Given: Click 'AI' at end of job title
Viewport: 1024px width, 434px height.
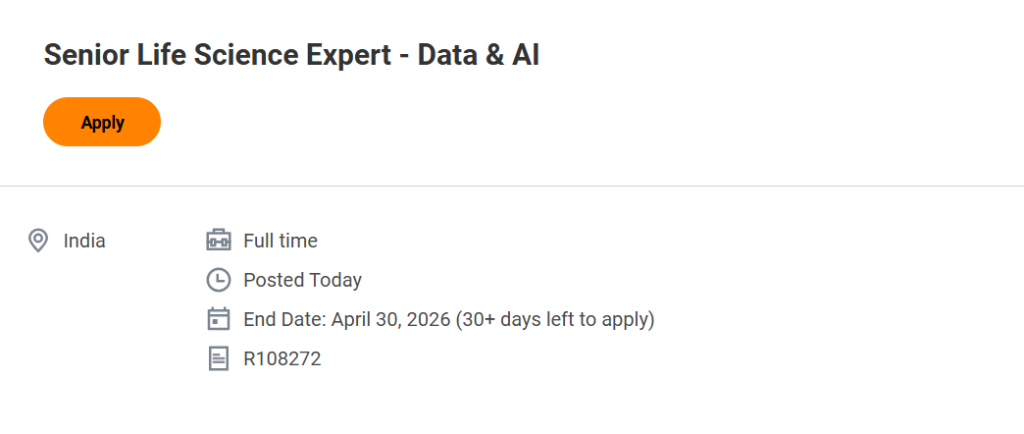Looking at the screenshot, I should [525, 56].
